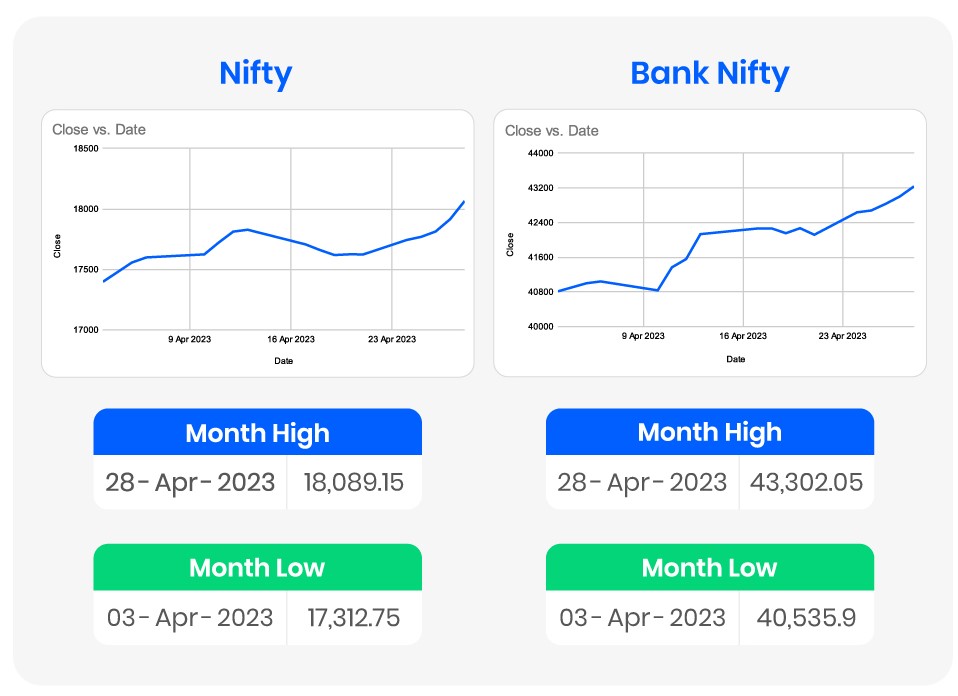Screen dimensions: 958x696
Task: Click the blue "Bank Nifty" heading
Action: (709, 74)
